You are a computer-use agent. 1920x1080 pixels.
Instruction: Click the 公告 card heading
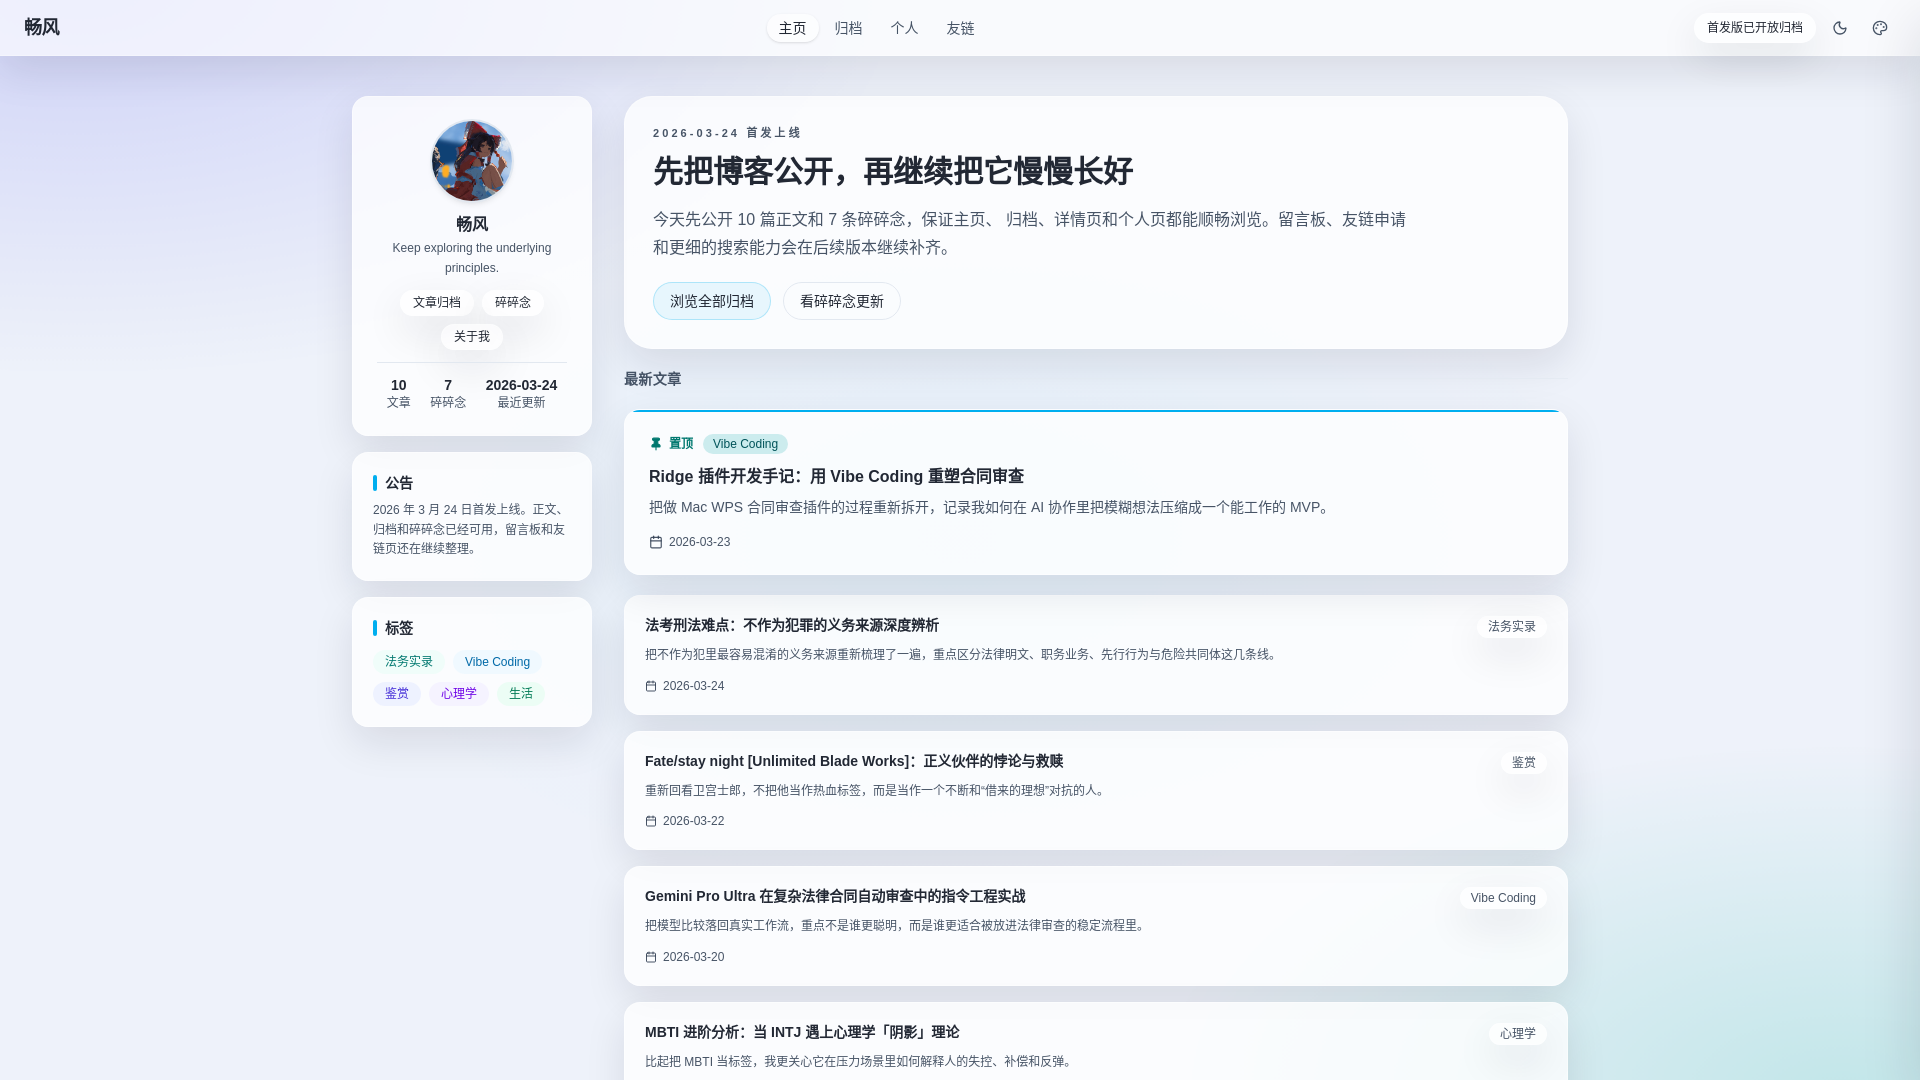pyautogui.click(x=399, y=483)
